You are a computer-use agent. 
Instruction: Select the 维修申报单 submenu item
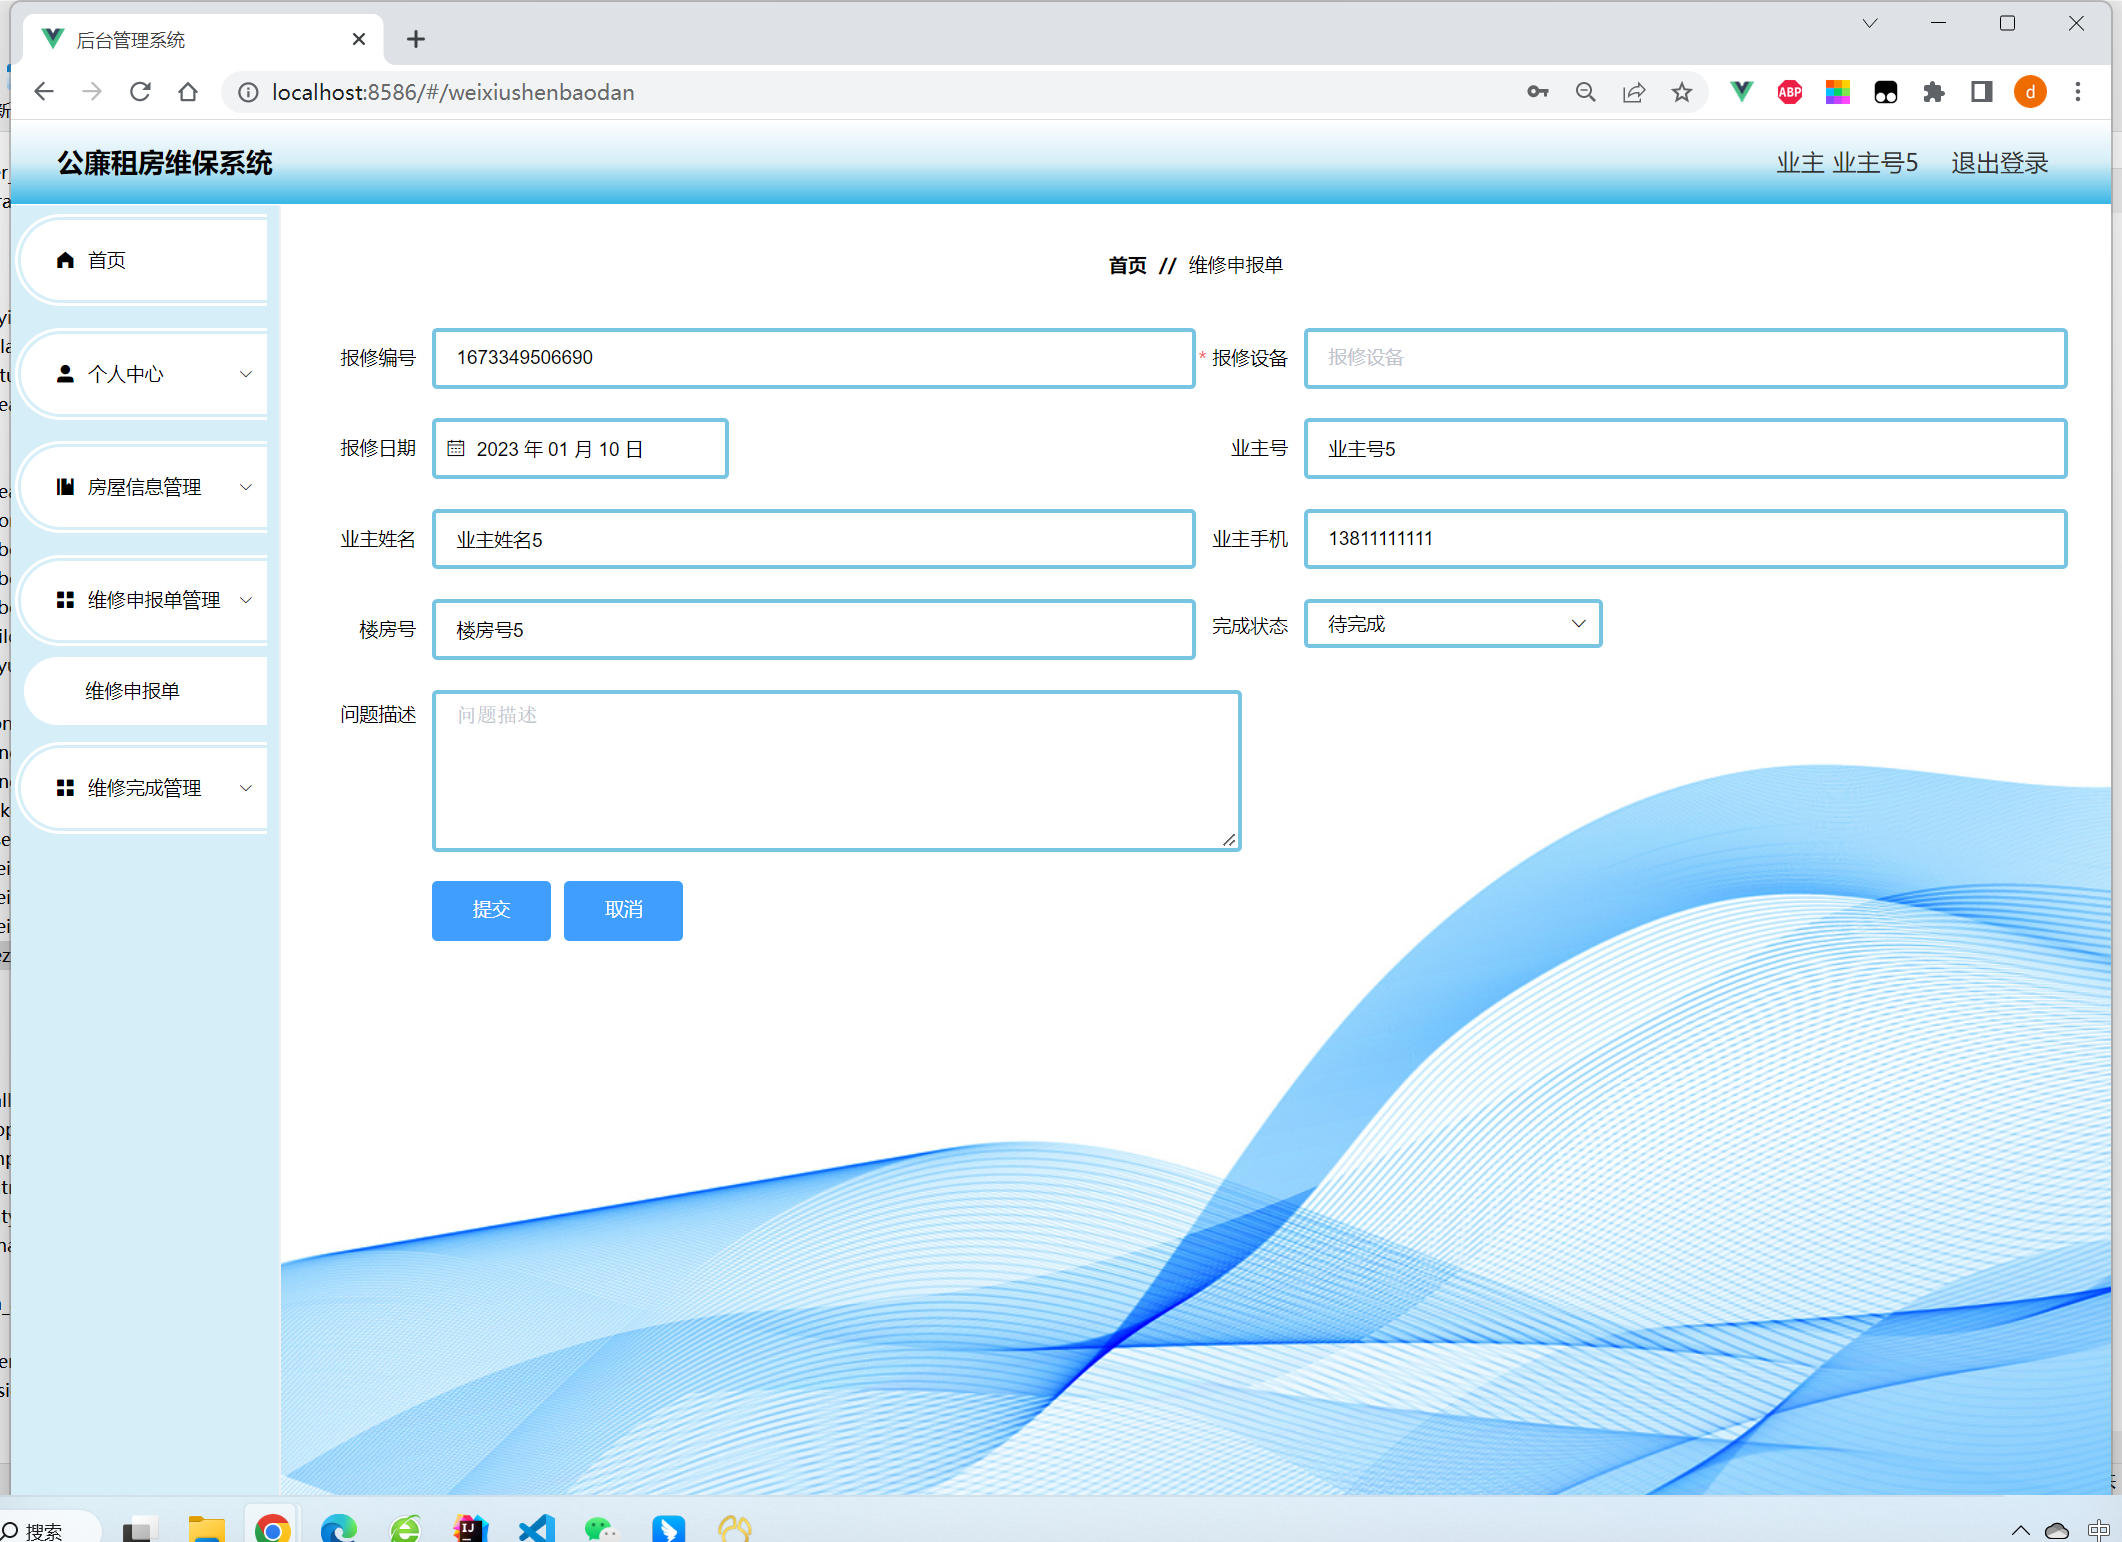(x=132, y=691)
